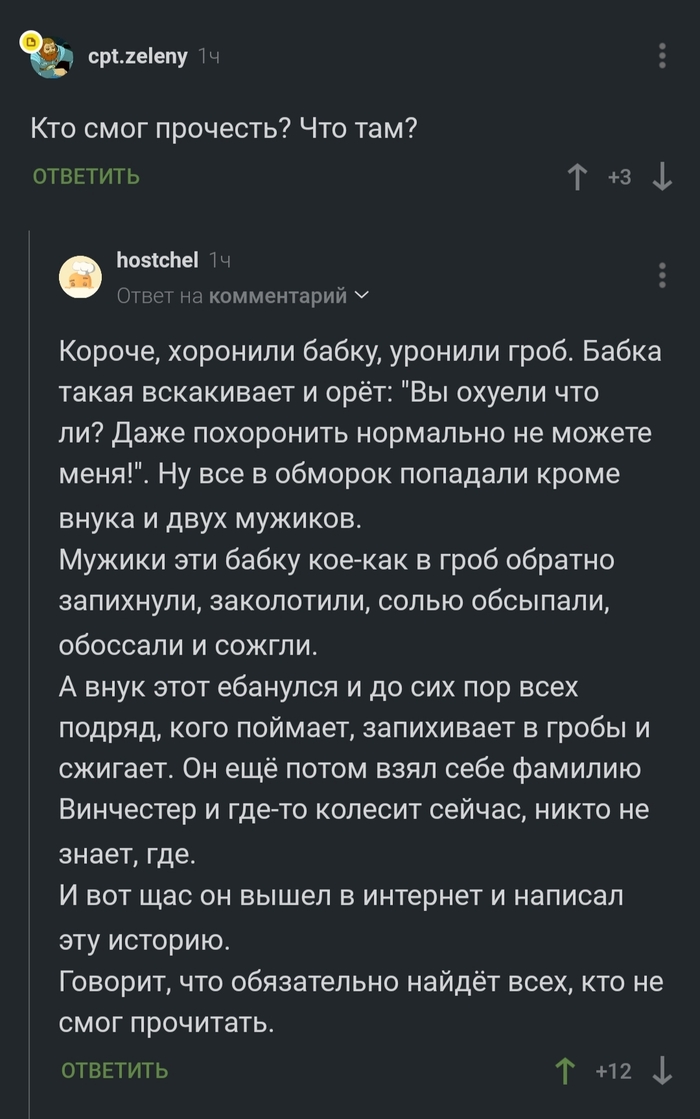Screen dimensions: 700x1119
Task: Upvote hostchel's reply with green arrow
Action: pos(566,1071)
